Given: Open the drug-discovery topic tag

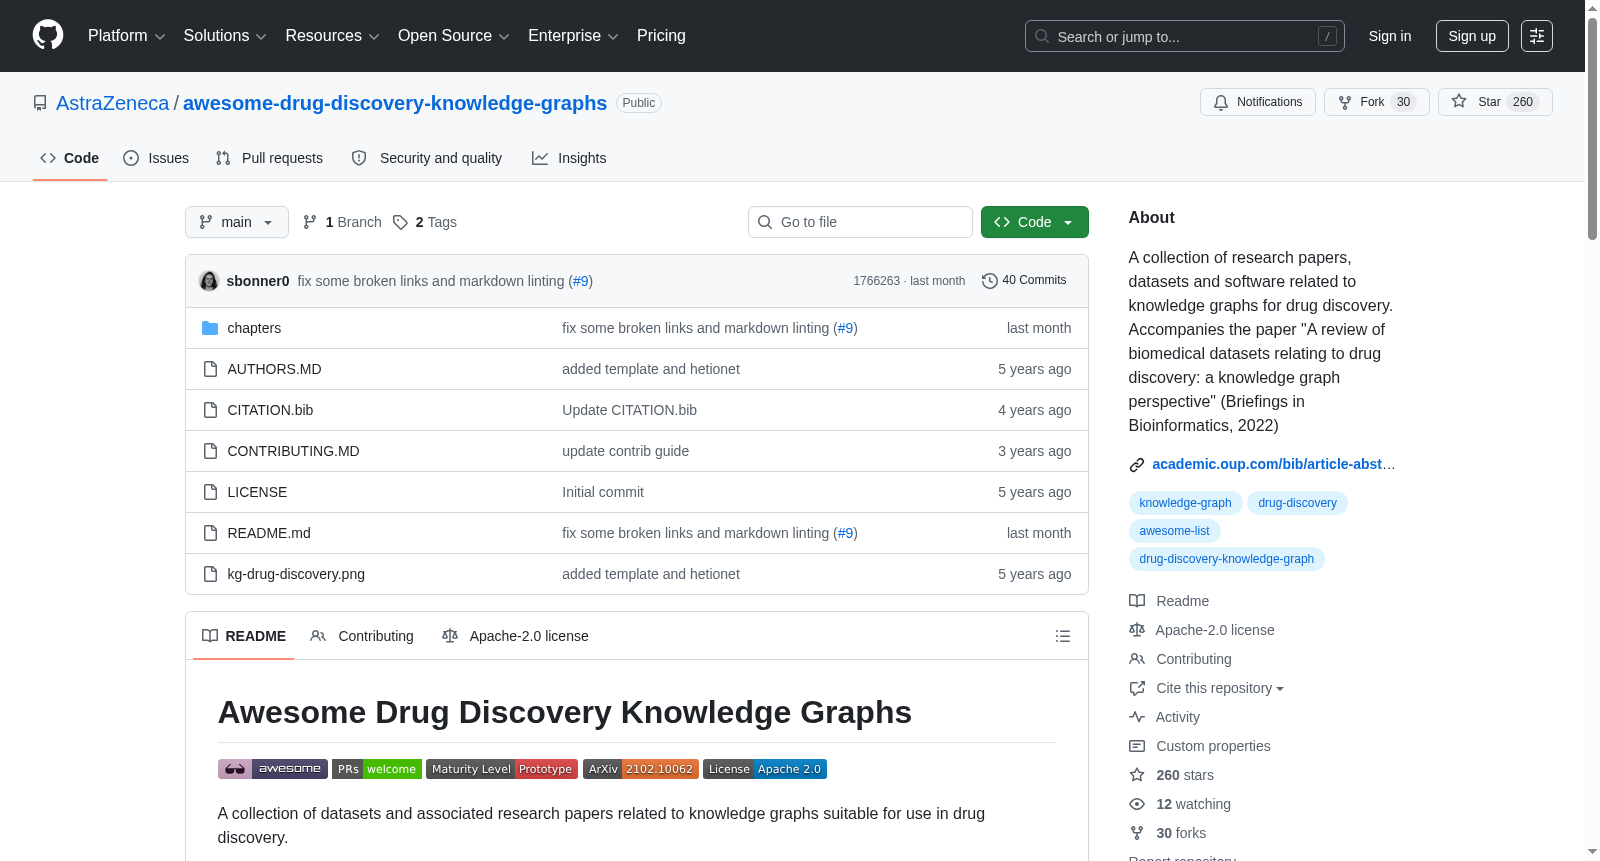Looking at the screenshot, I should (x=1297, y=503).
